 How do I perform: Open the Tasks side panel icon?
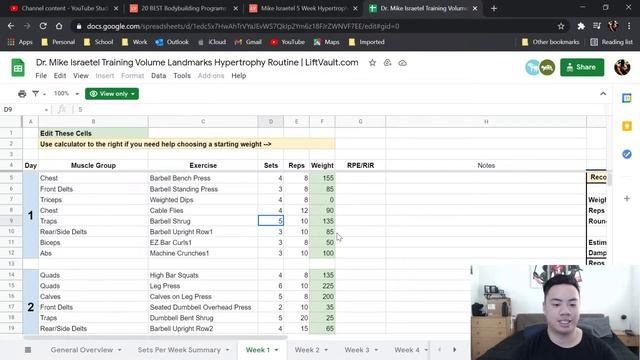(x=627, y=154)
